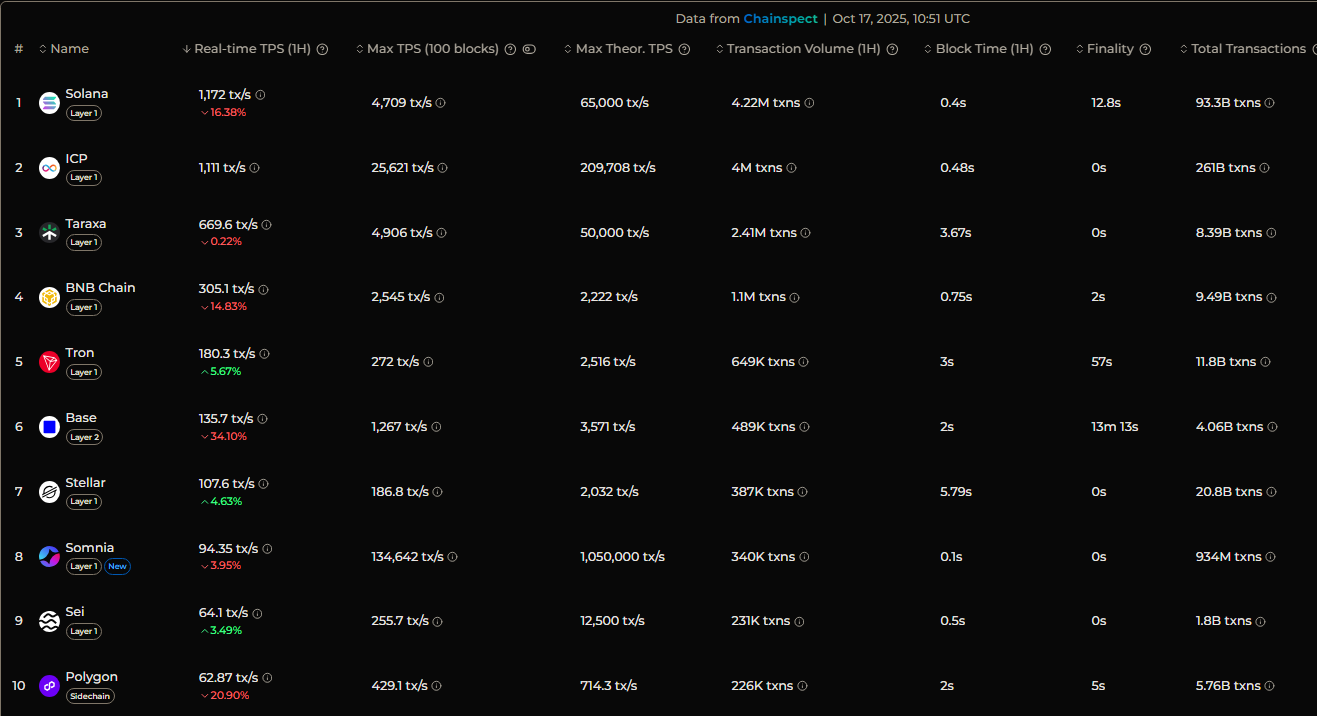Open the Somnia chain name link
The image size is (1317, 716).
90,548
